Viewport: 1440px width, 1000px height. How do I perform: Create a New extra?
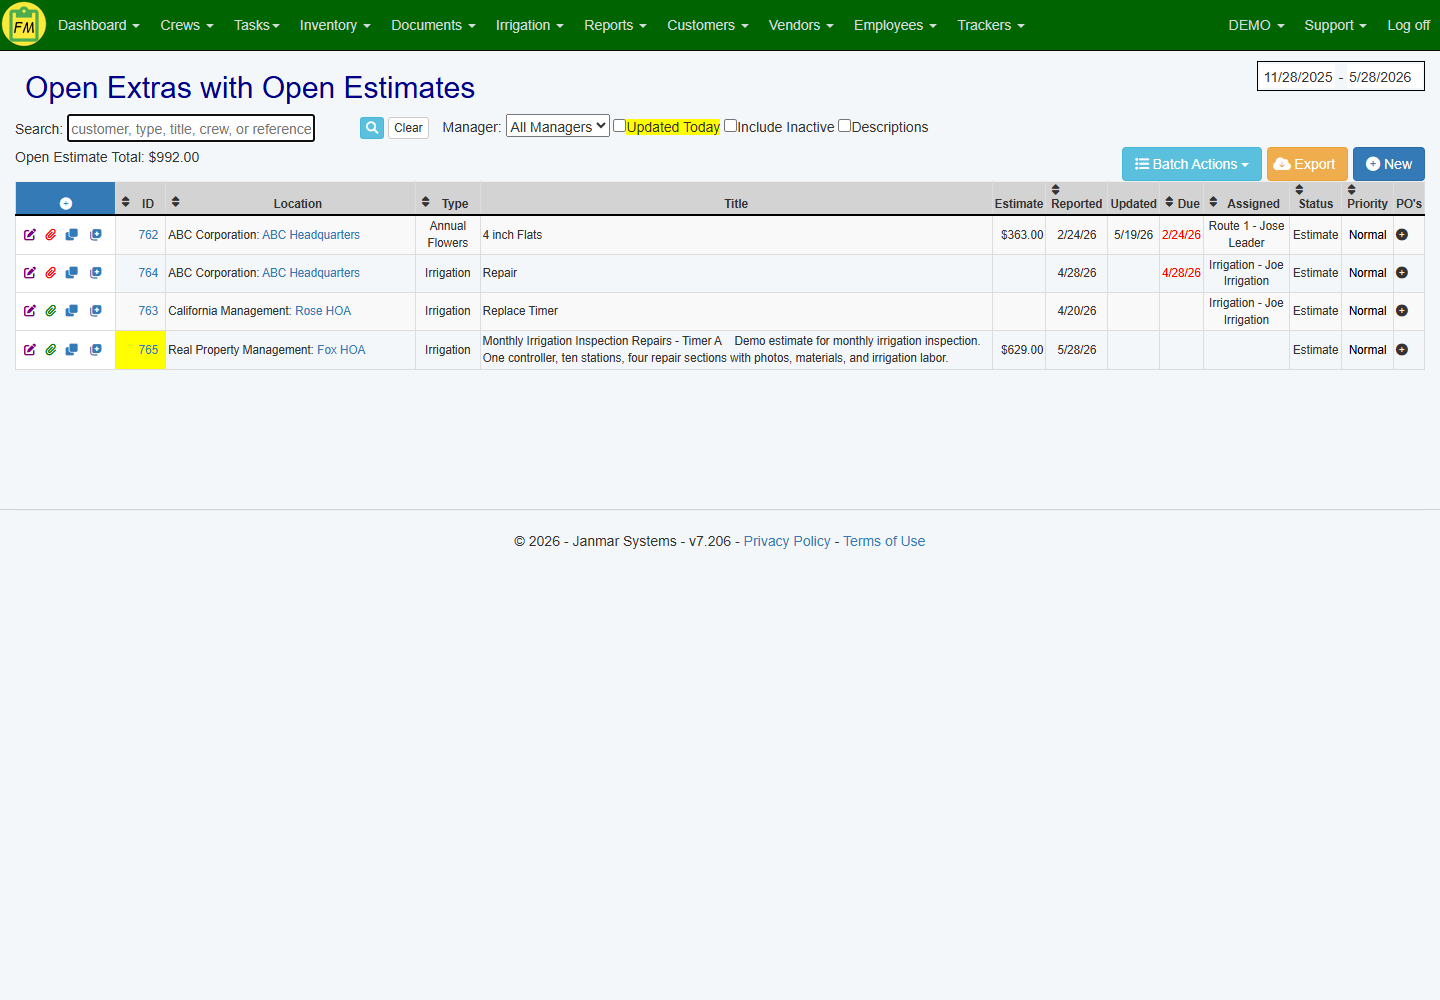click(1389, 164)
